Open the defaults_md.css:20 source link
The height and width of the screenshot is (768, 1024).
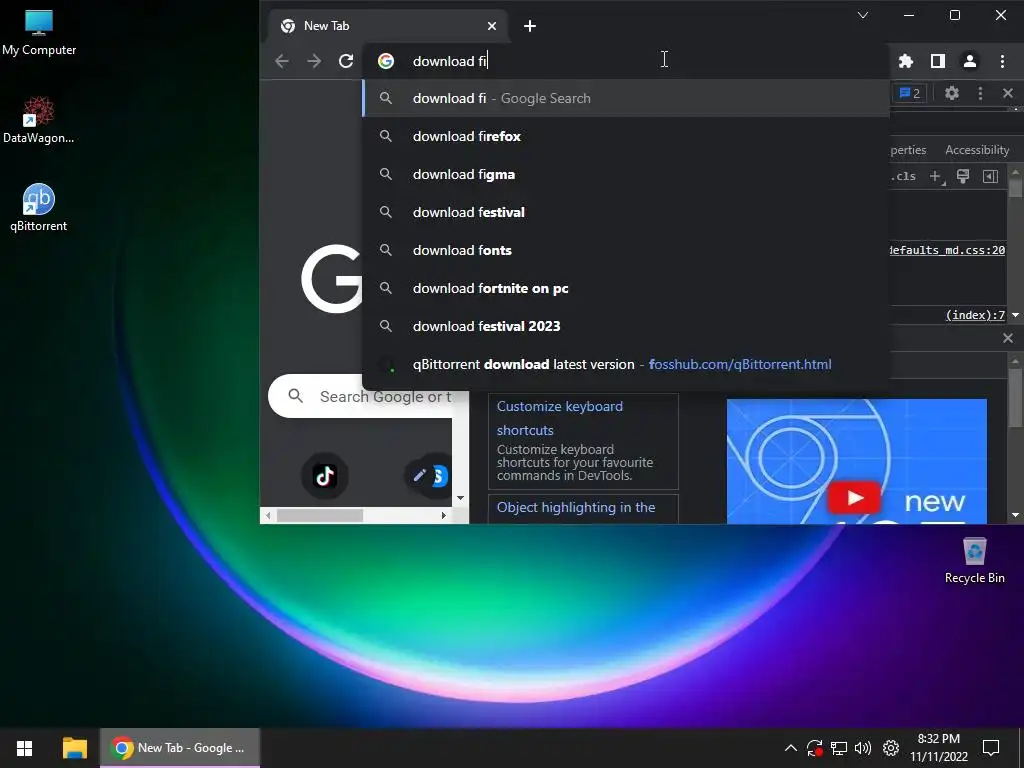coord(948,250)
